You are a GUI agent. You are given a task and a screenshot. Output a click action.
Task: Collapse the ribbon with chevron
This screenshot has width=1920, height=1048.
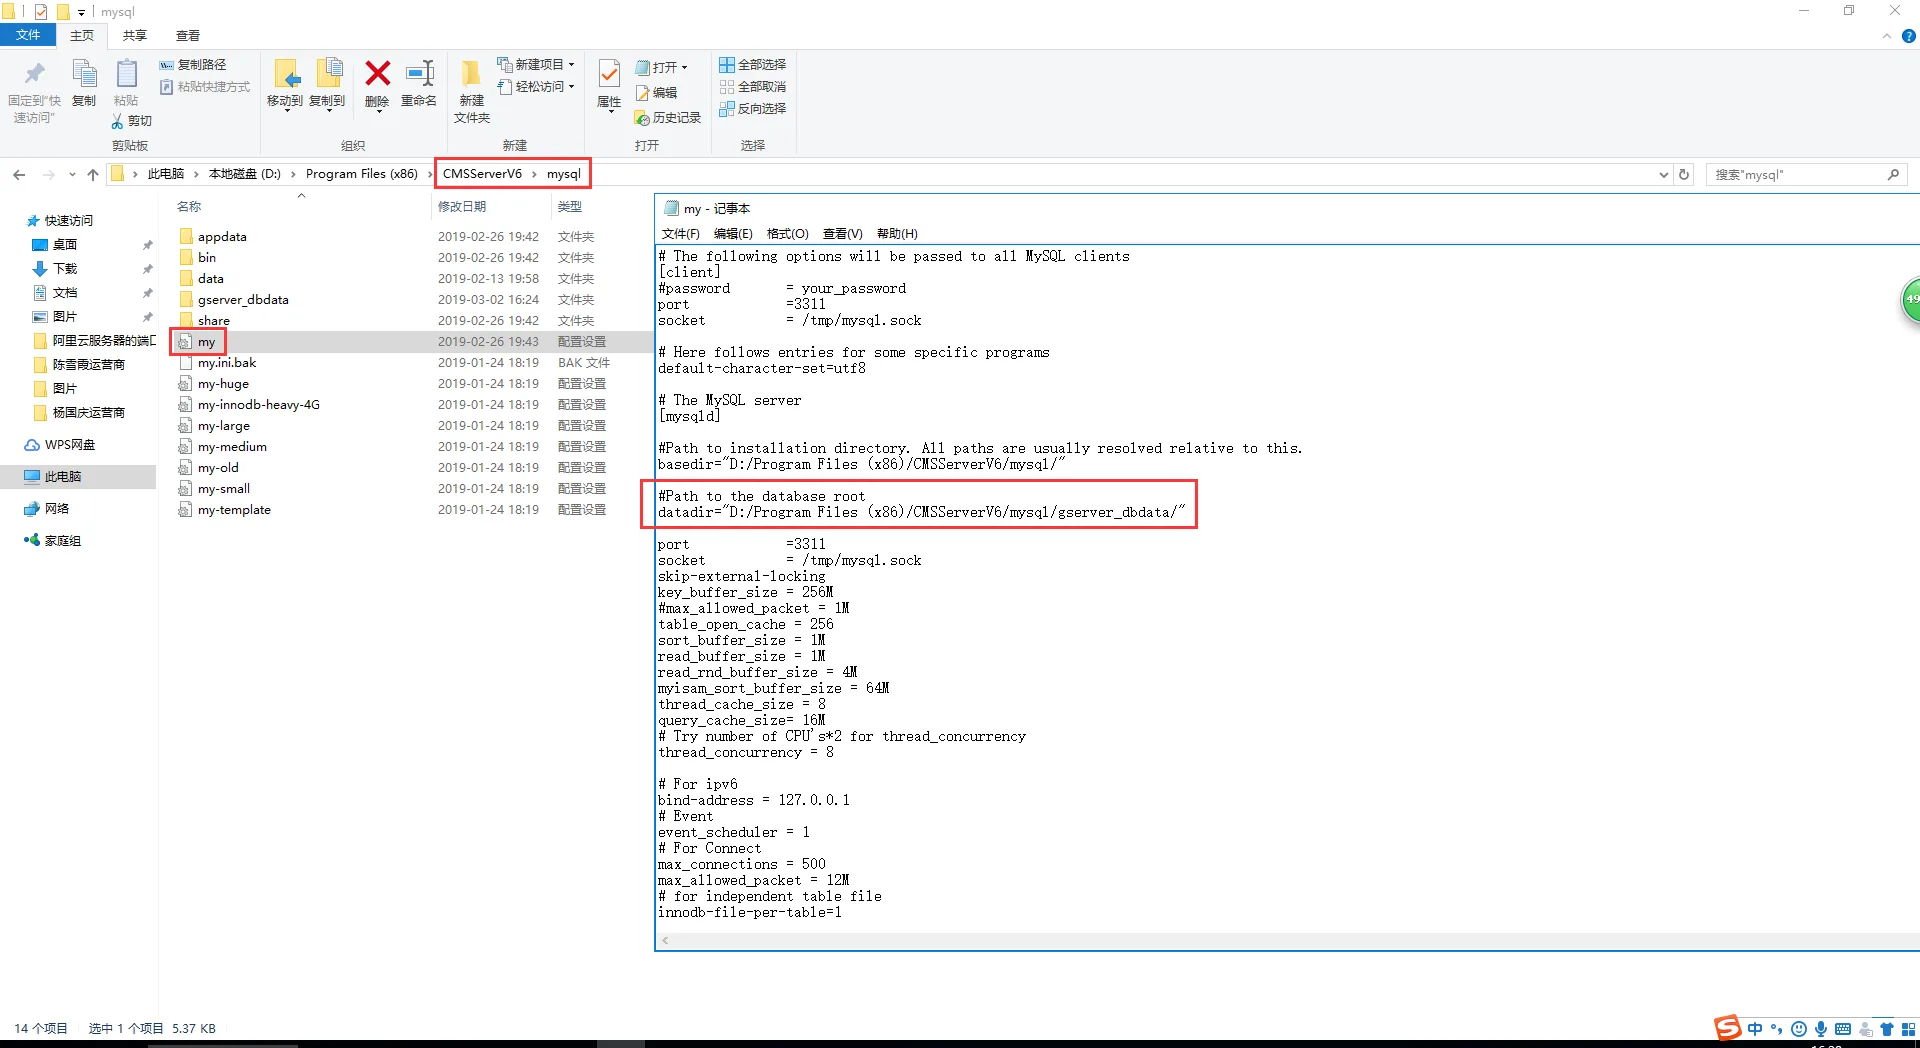1887,37
